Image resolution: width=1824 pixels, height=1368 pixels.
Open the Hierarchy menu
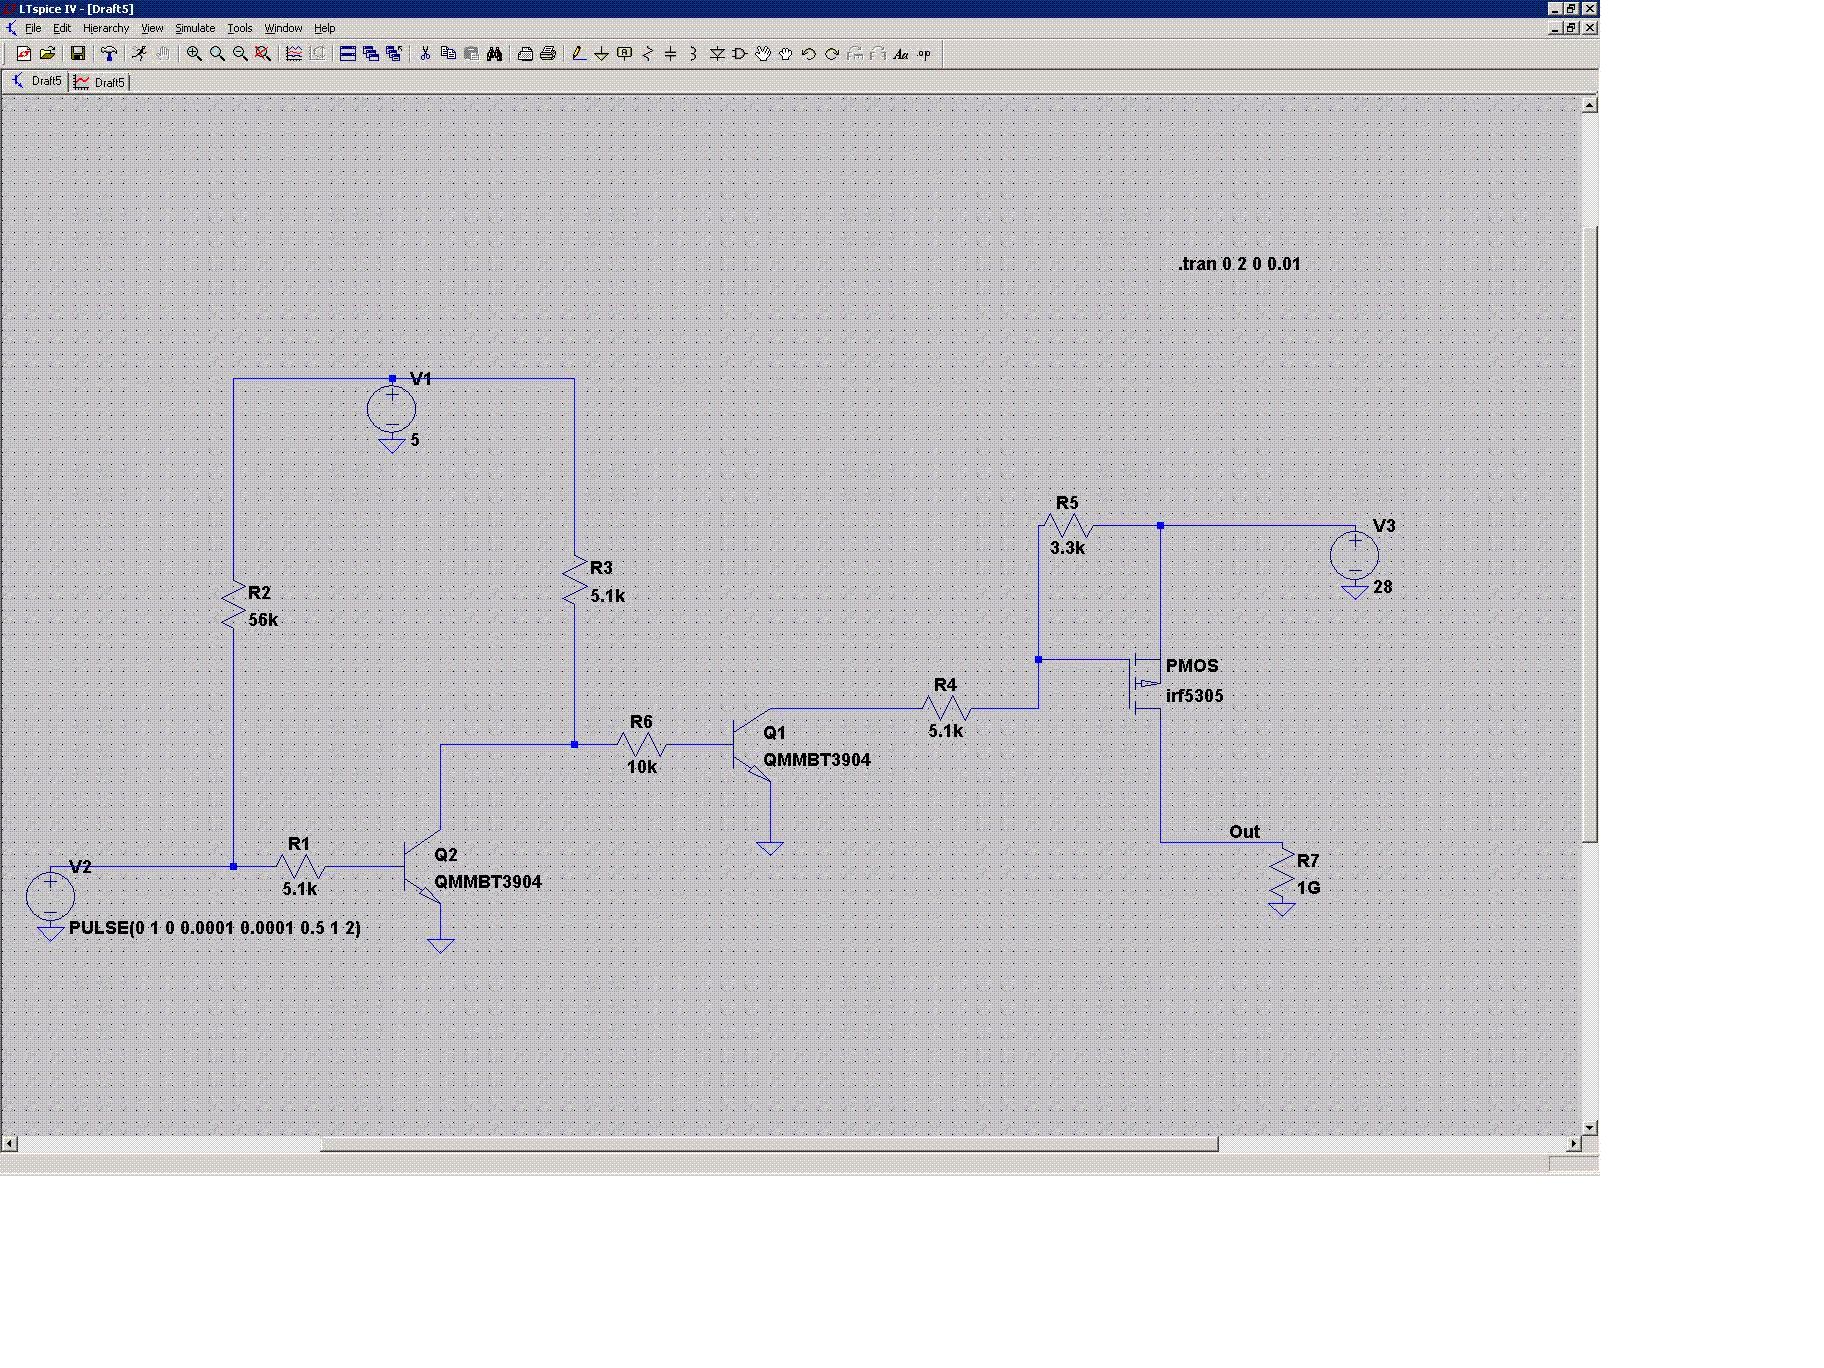[x=105, y=28]
